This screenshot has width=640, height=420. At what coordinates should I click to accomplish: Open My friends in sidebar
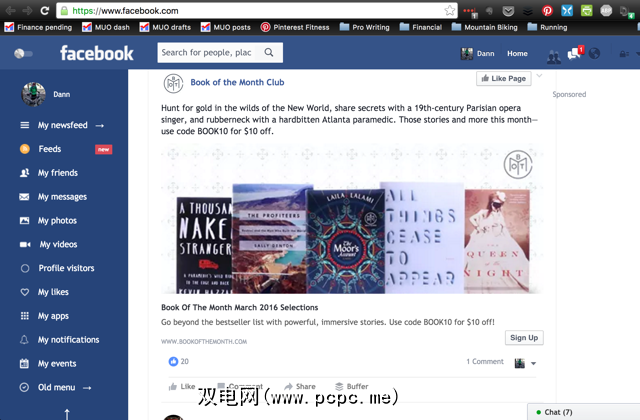tap(58, 173)
